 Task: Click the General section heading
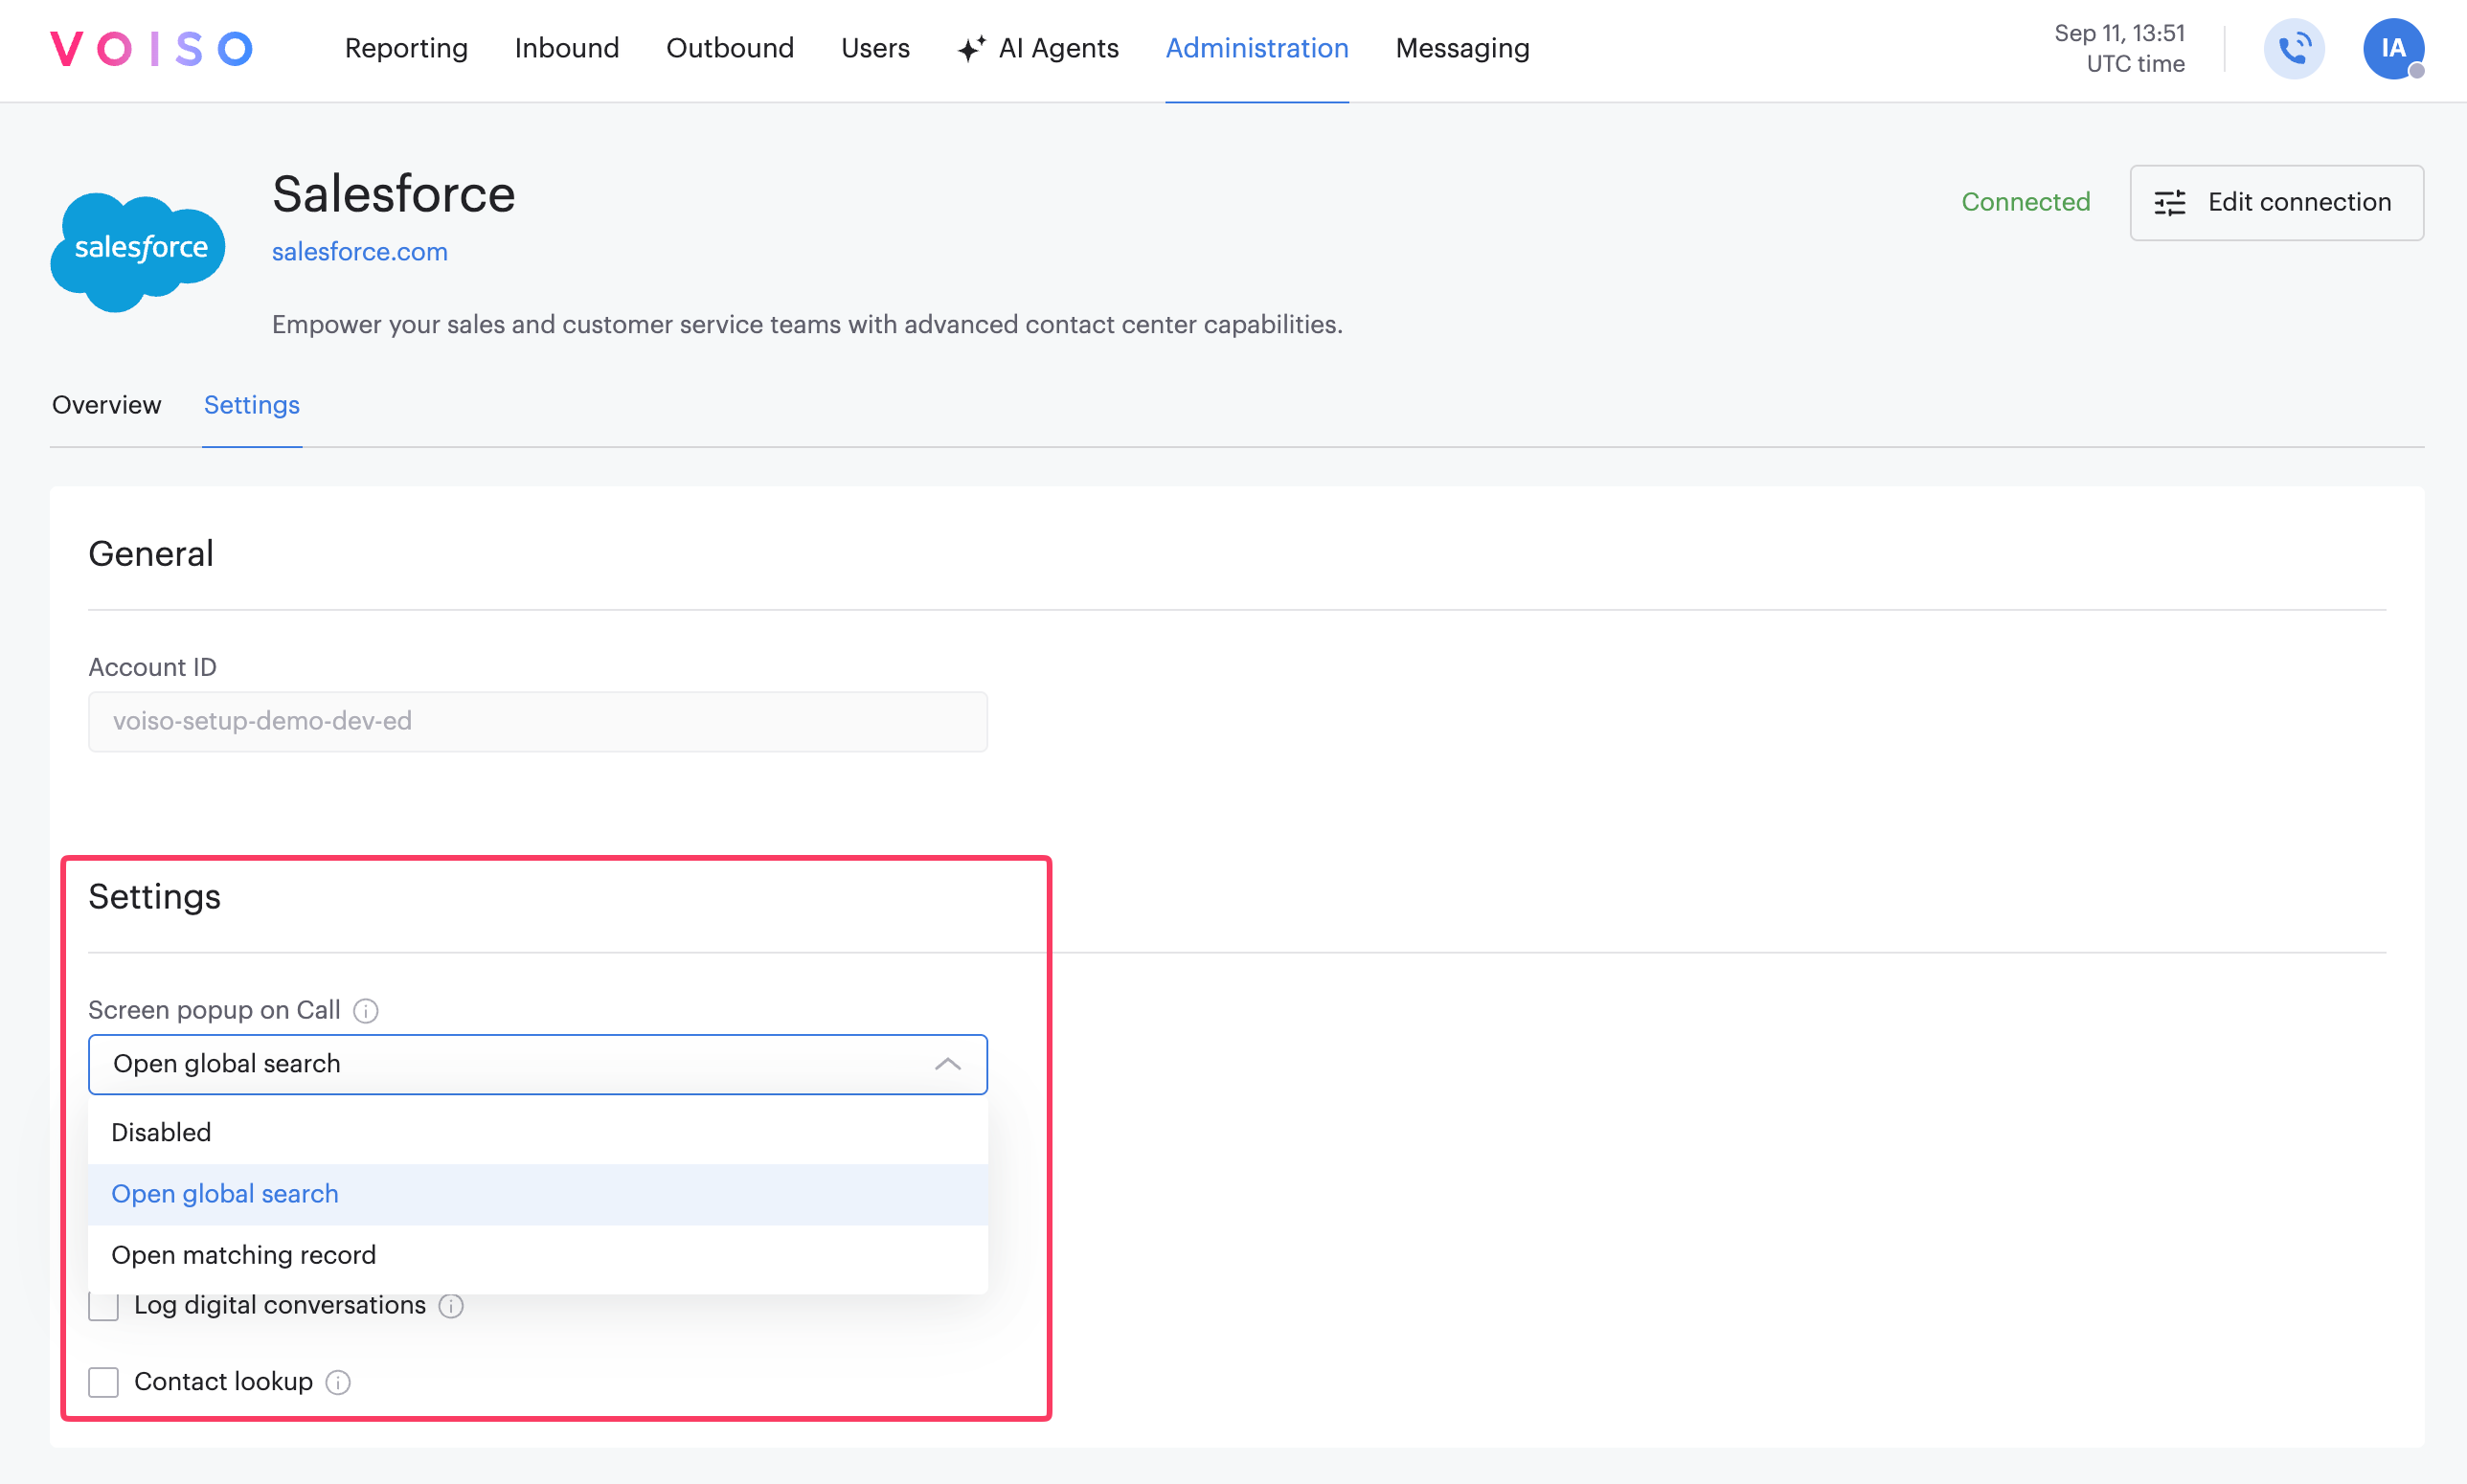151,554
